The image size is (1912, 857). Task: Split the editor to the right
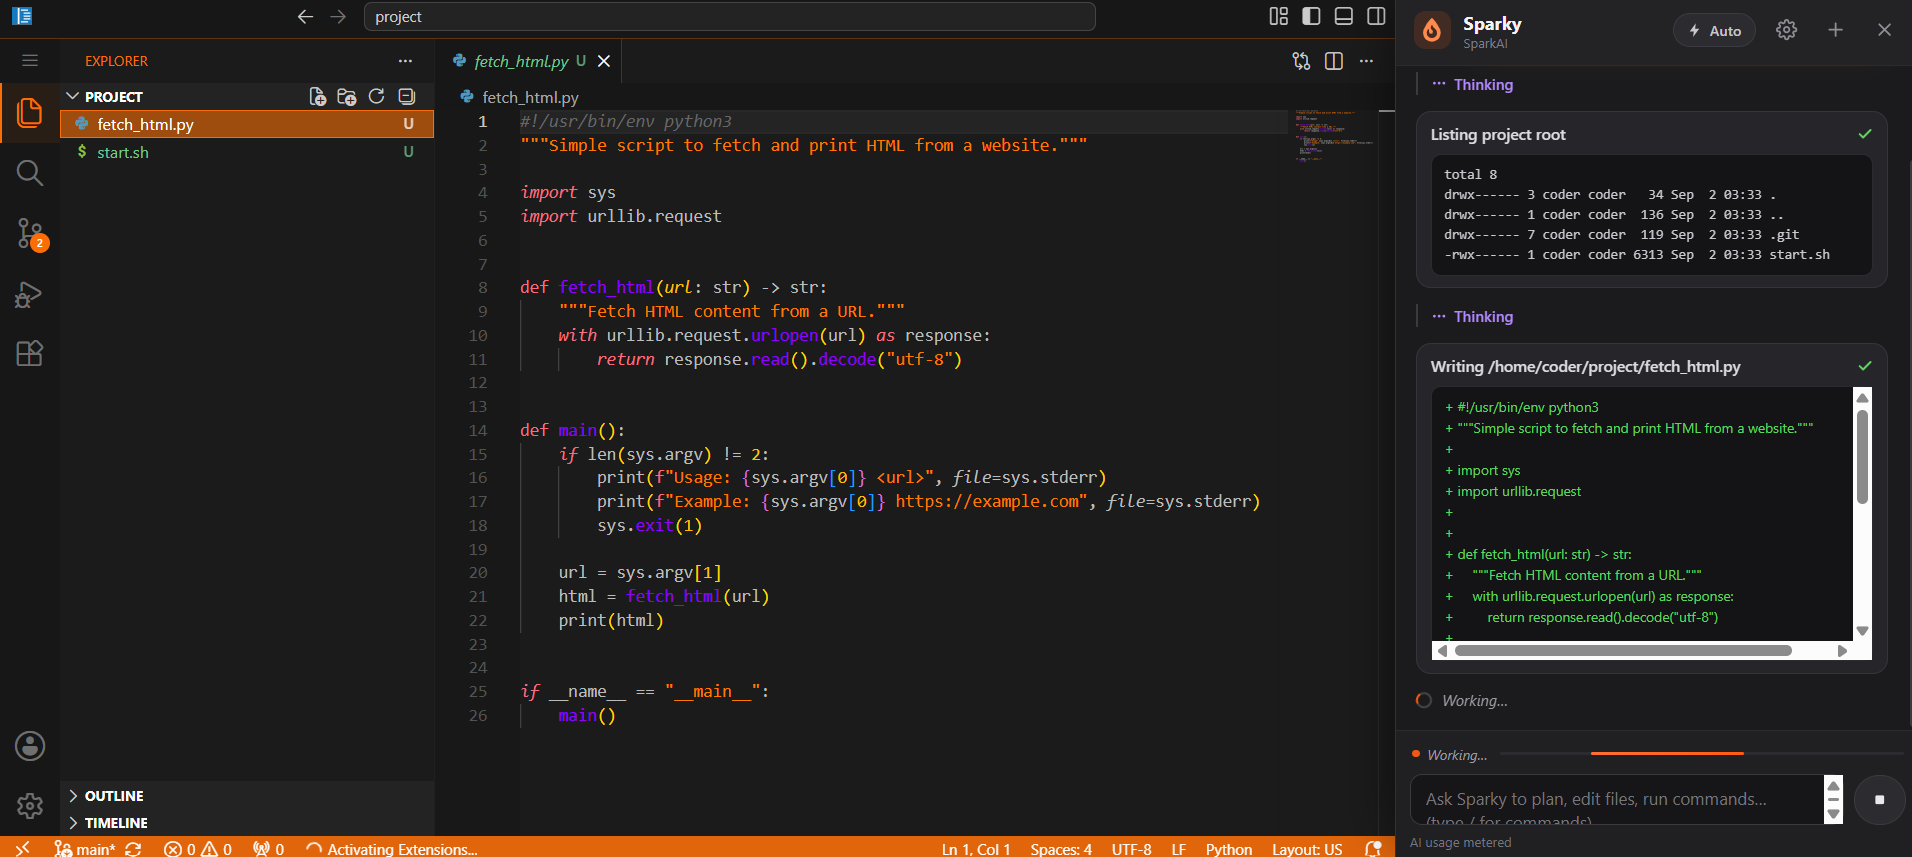coord(1334,61)
